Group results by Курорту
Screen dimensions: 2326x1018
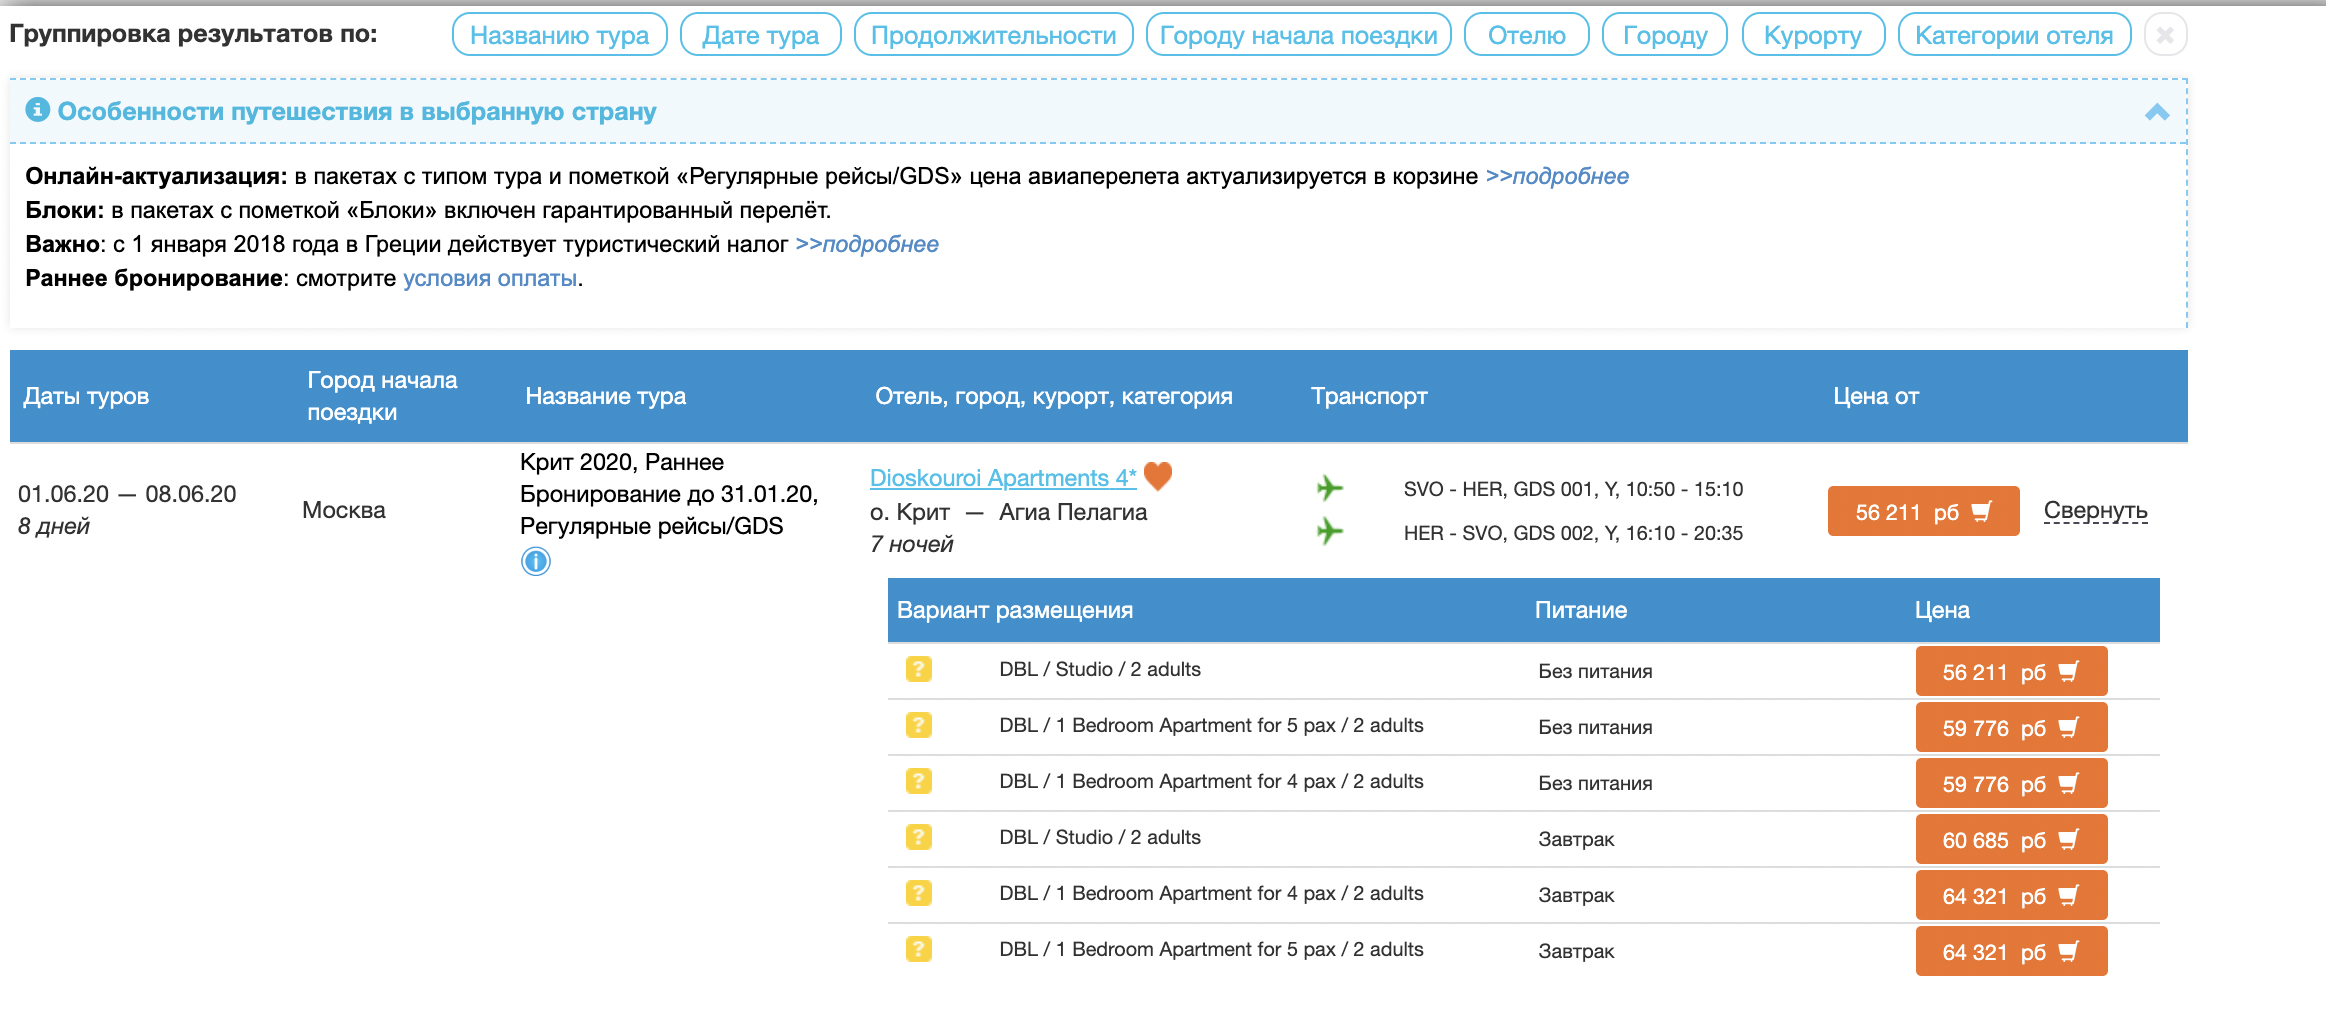(x=1812, y=36)
